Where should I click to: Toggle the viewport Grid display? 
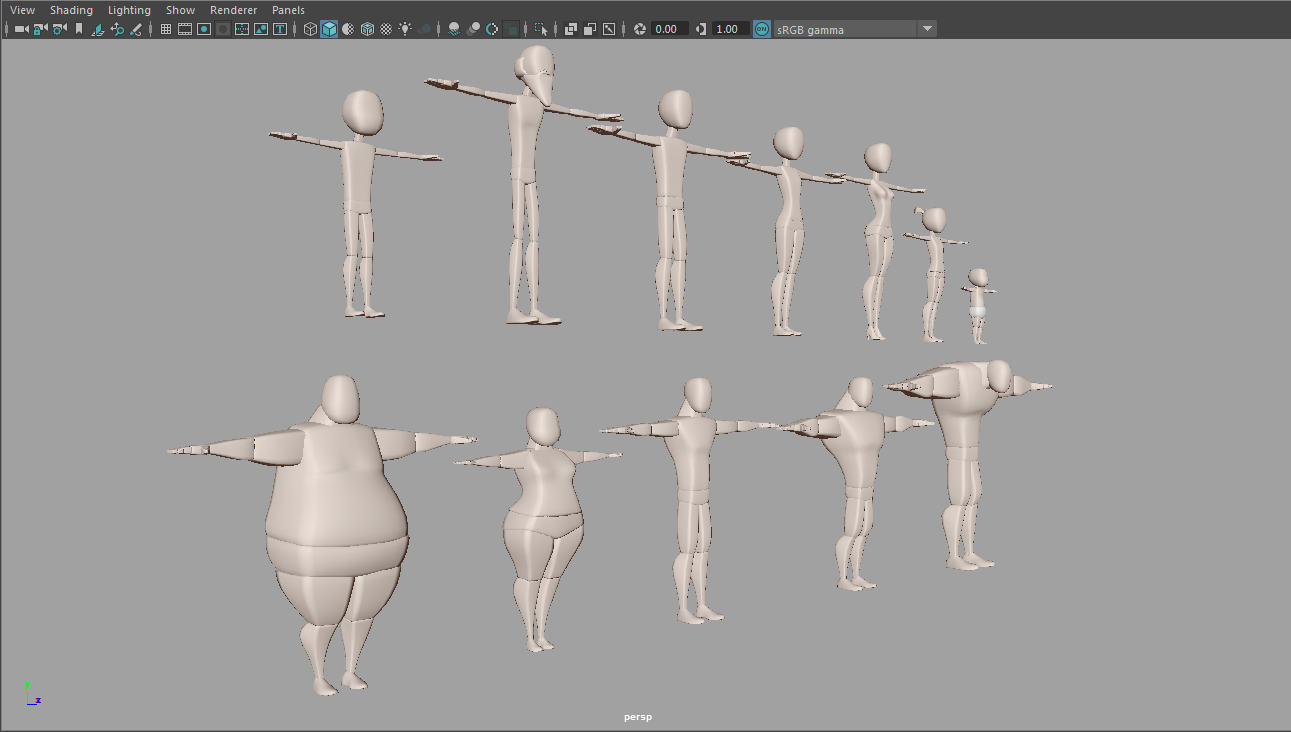[x=166, y=29]
